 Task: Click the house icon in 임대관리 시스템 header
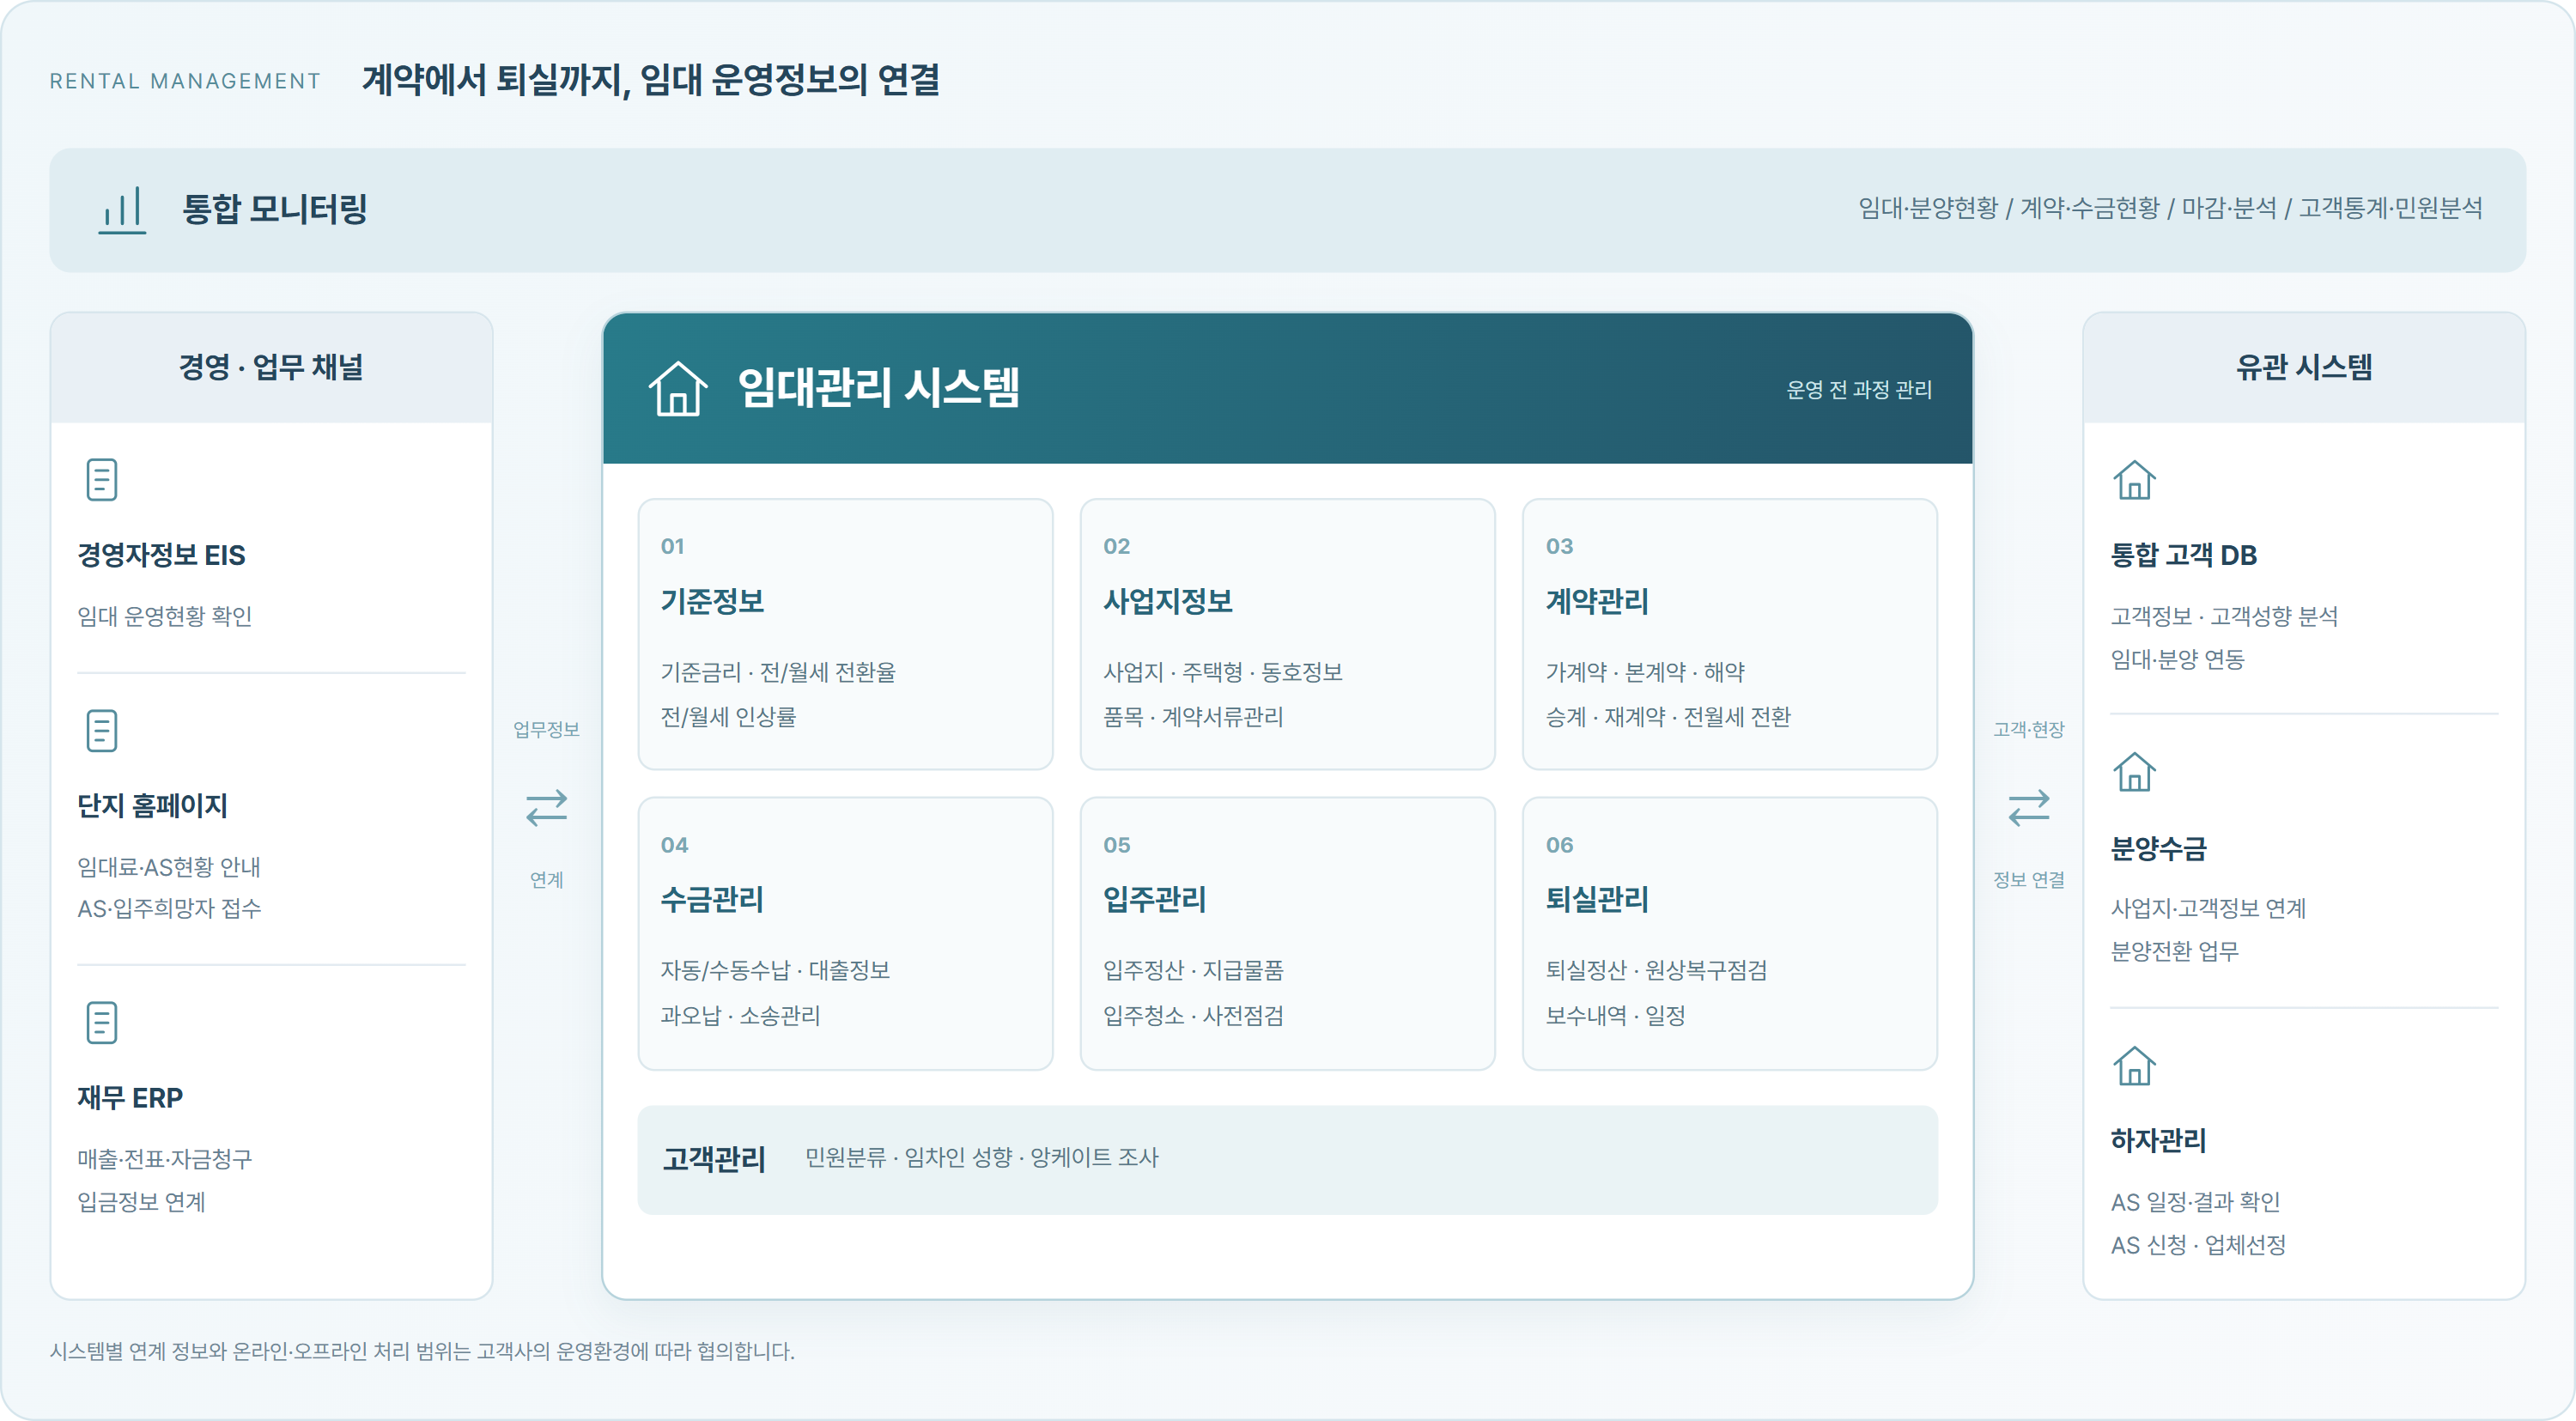(678, 388)
